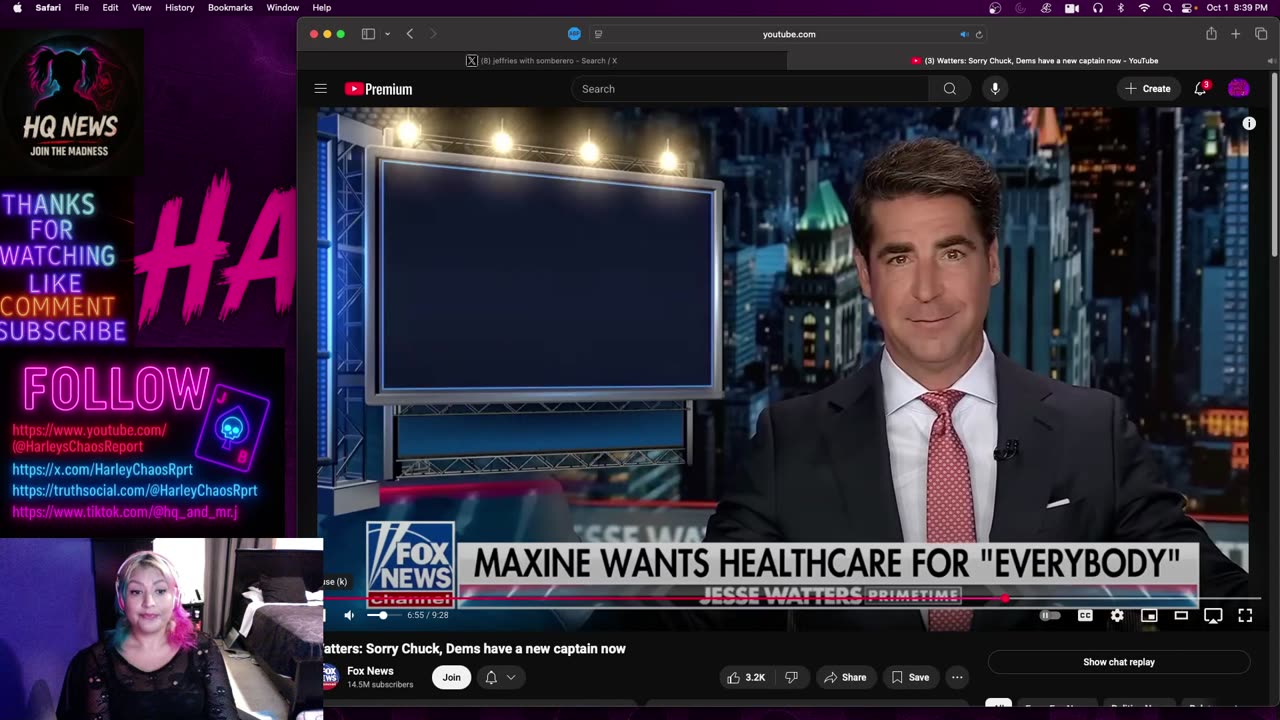Cast video with the AirPlay icon
The height and width of the screenshot is (720, 1280).
[1213, 615]
